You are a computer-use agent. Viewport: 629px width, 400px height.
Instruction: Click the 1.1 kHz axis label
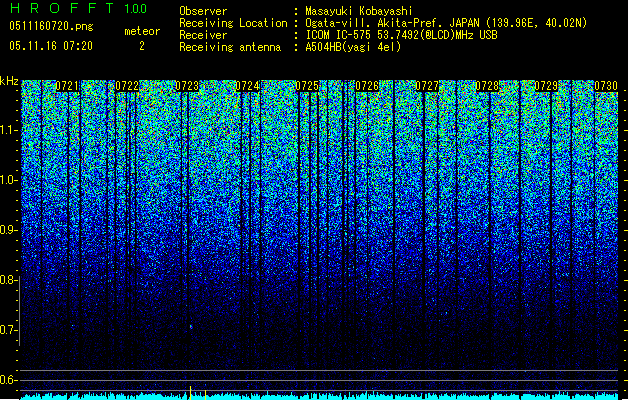pos(9,130)
